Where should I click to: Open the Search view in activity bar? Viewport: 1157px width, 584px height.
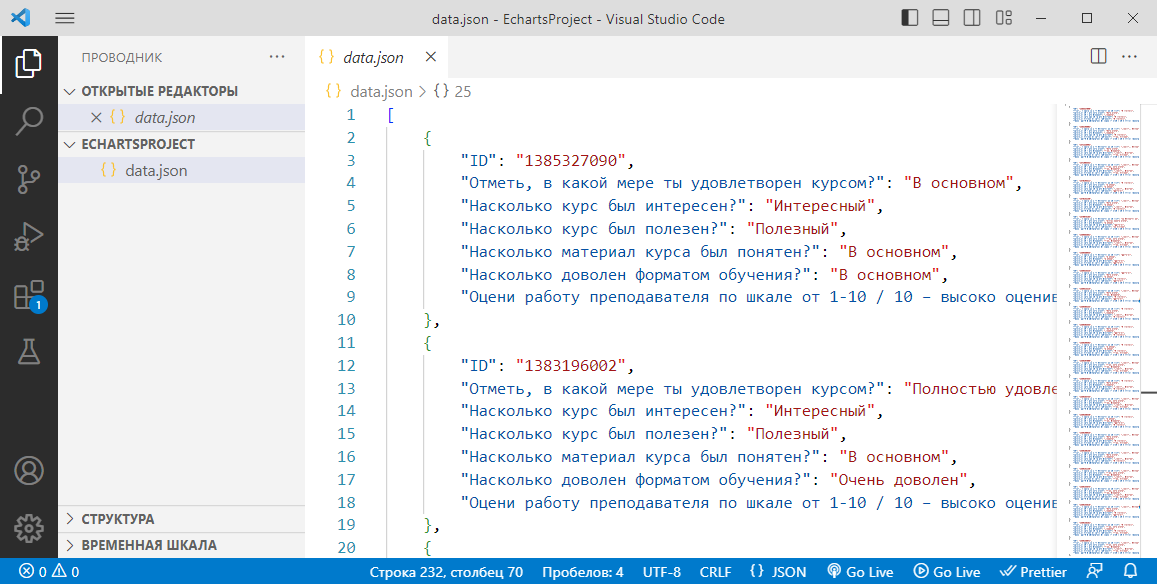click(x=29, y=122)
